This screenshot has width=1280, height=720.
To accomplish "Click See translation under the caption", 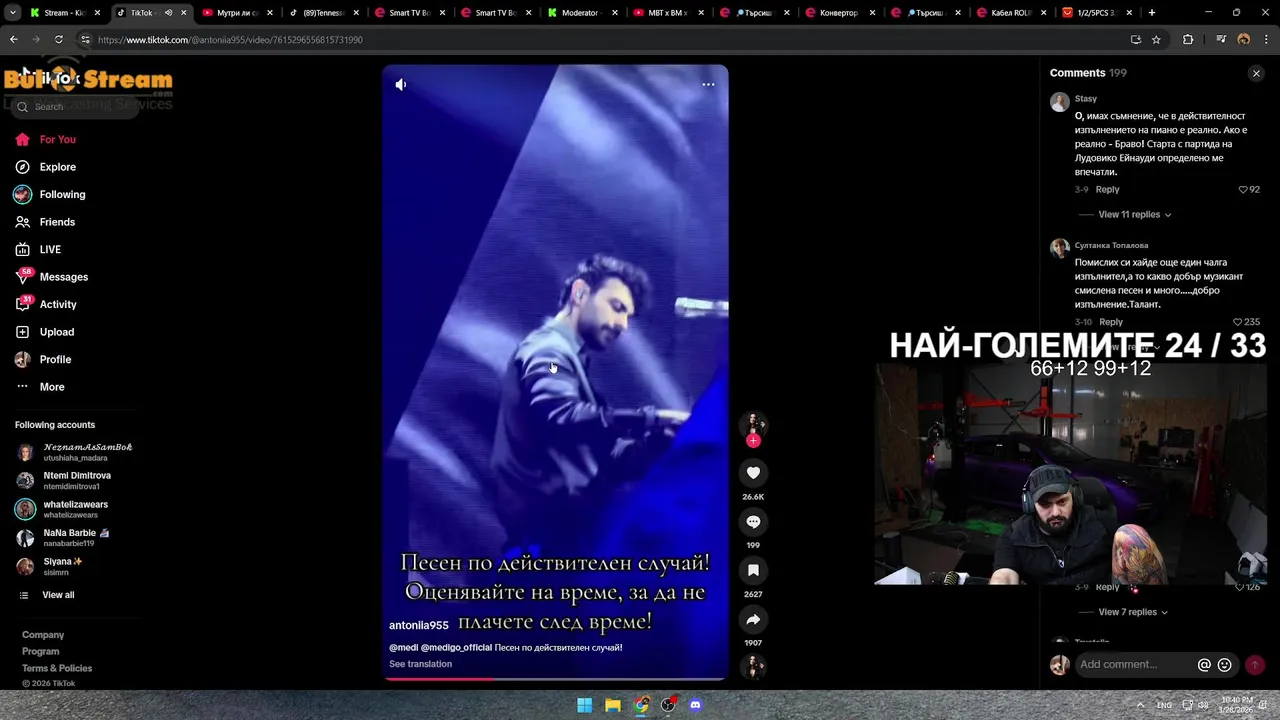I will (x=420, y=664).
